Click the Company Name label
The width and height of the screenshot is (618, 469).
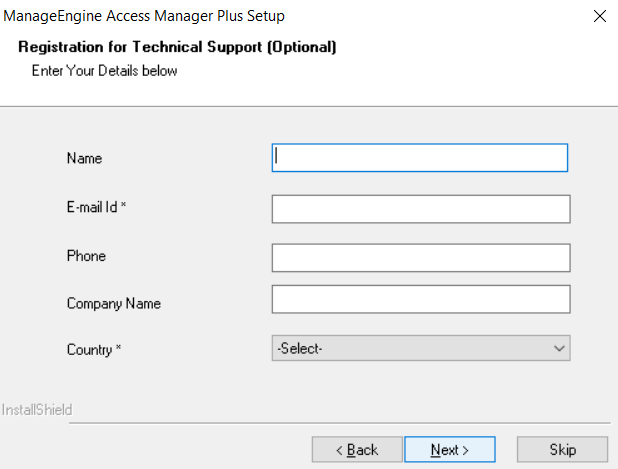(x=113, y=303)
